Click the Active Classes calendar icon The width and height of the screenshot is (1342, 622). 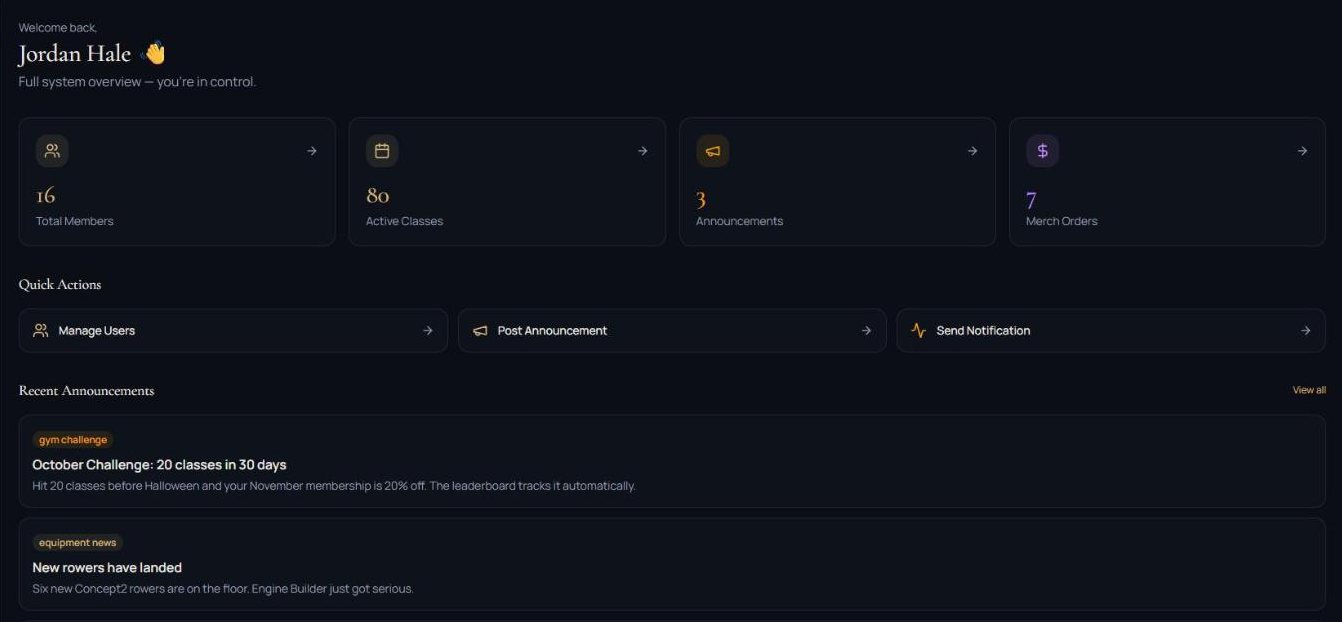382,151
